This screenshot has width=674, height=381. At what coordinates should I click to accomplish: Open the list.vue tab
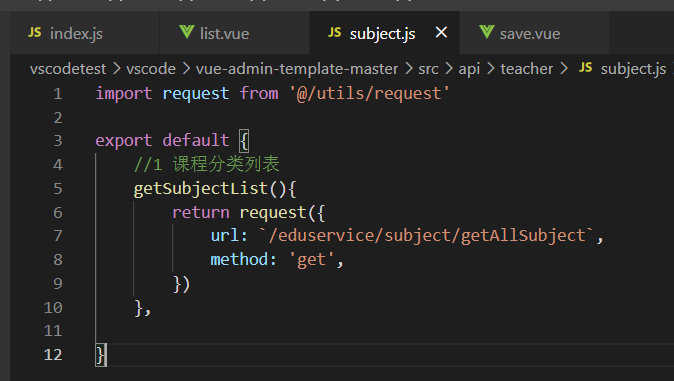(x=234, y=33)
